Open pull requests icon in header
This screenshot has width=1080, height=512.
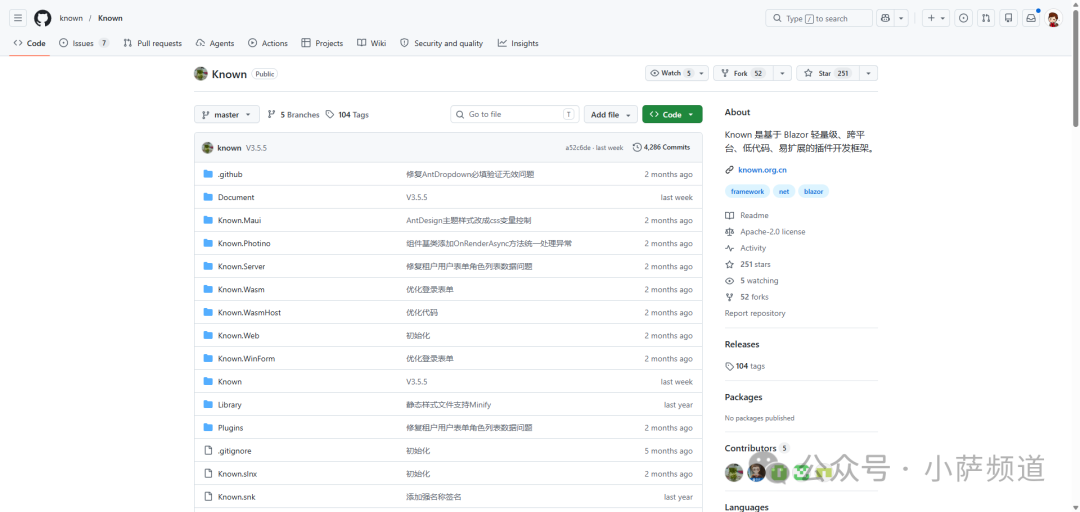[x=986, y=18]
